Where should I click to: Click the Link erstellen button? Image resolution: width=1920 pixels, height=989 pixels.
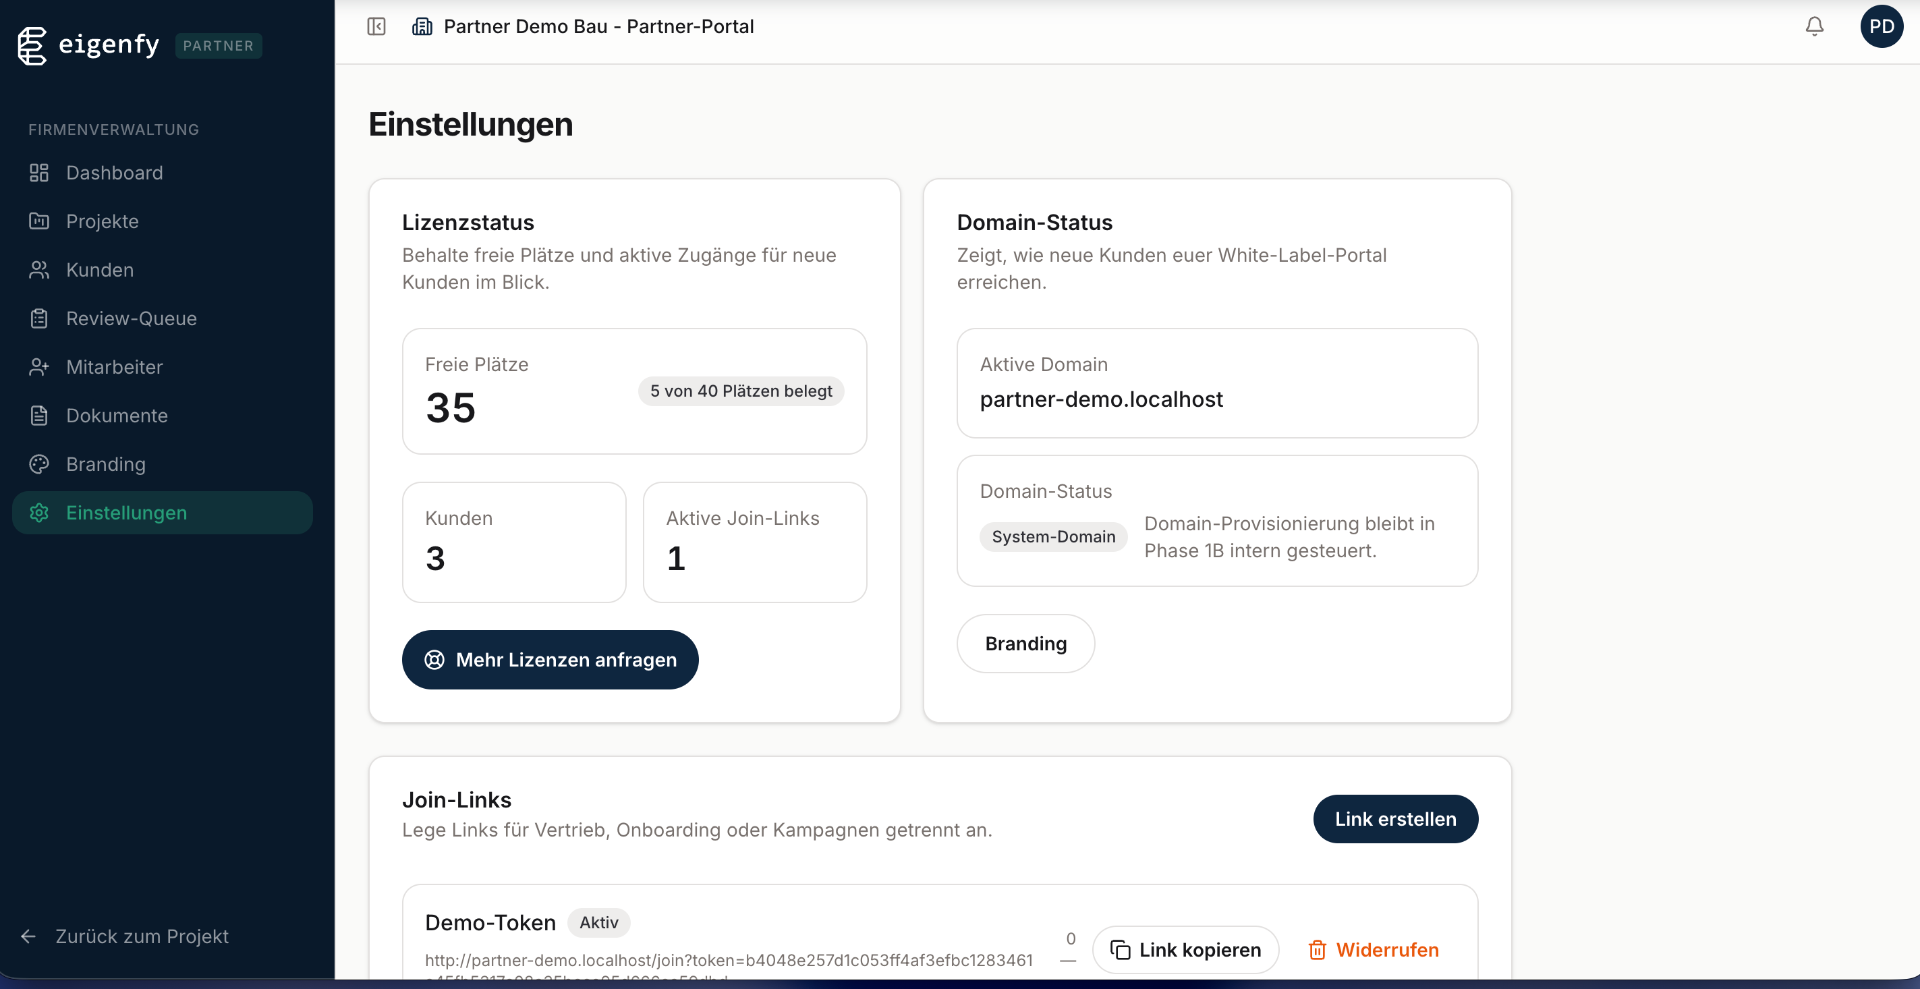pyautogui.click(x=1395, y=819)
